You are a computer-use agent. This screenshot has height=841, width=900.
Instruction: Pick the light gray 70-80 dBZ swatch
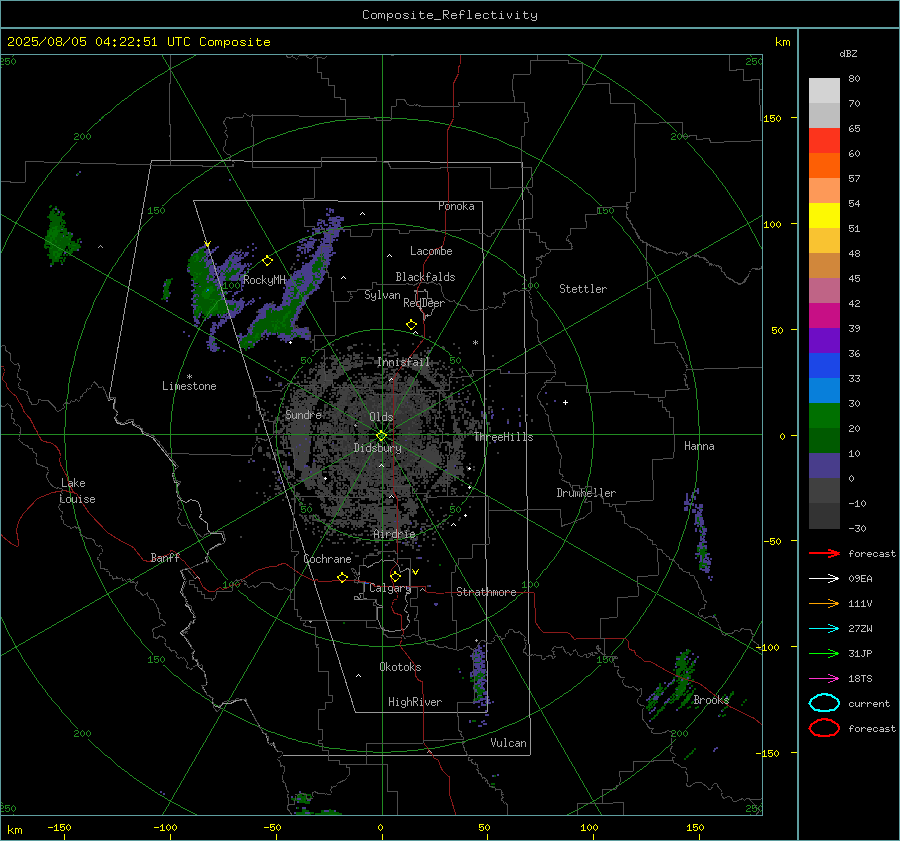coord(824,91)
